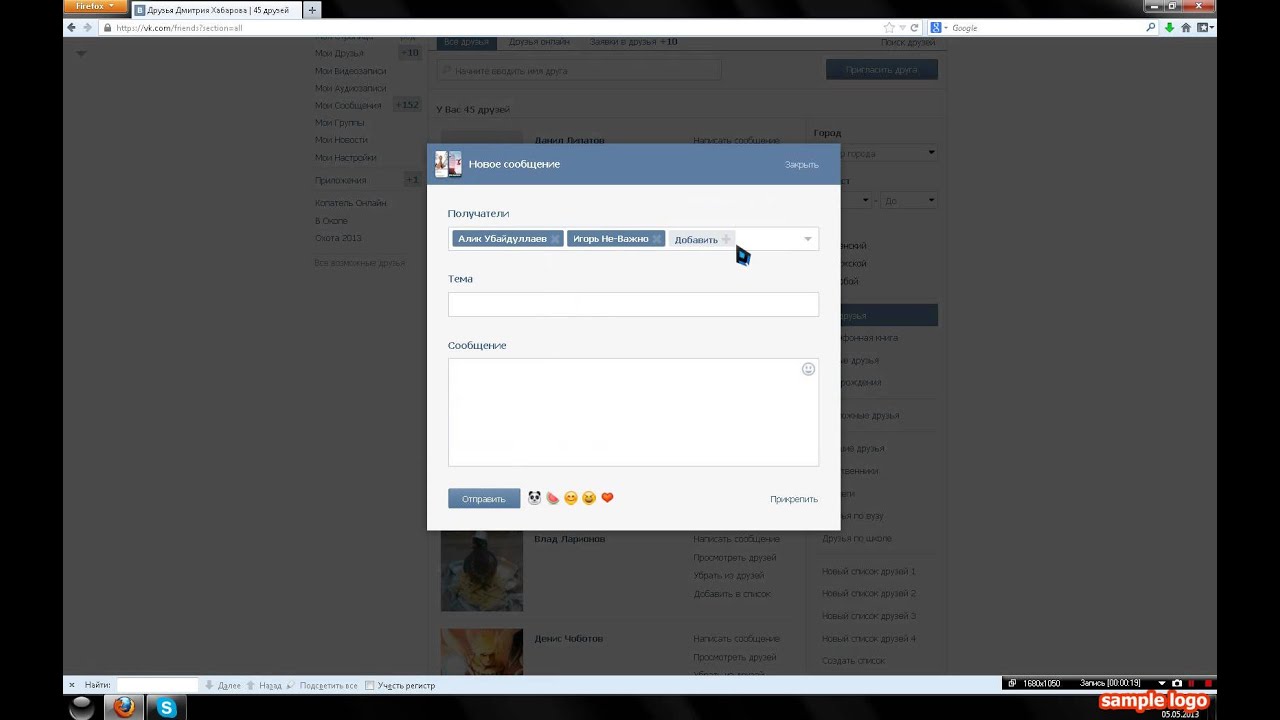Click the Firefox back arrow

71,28
